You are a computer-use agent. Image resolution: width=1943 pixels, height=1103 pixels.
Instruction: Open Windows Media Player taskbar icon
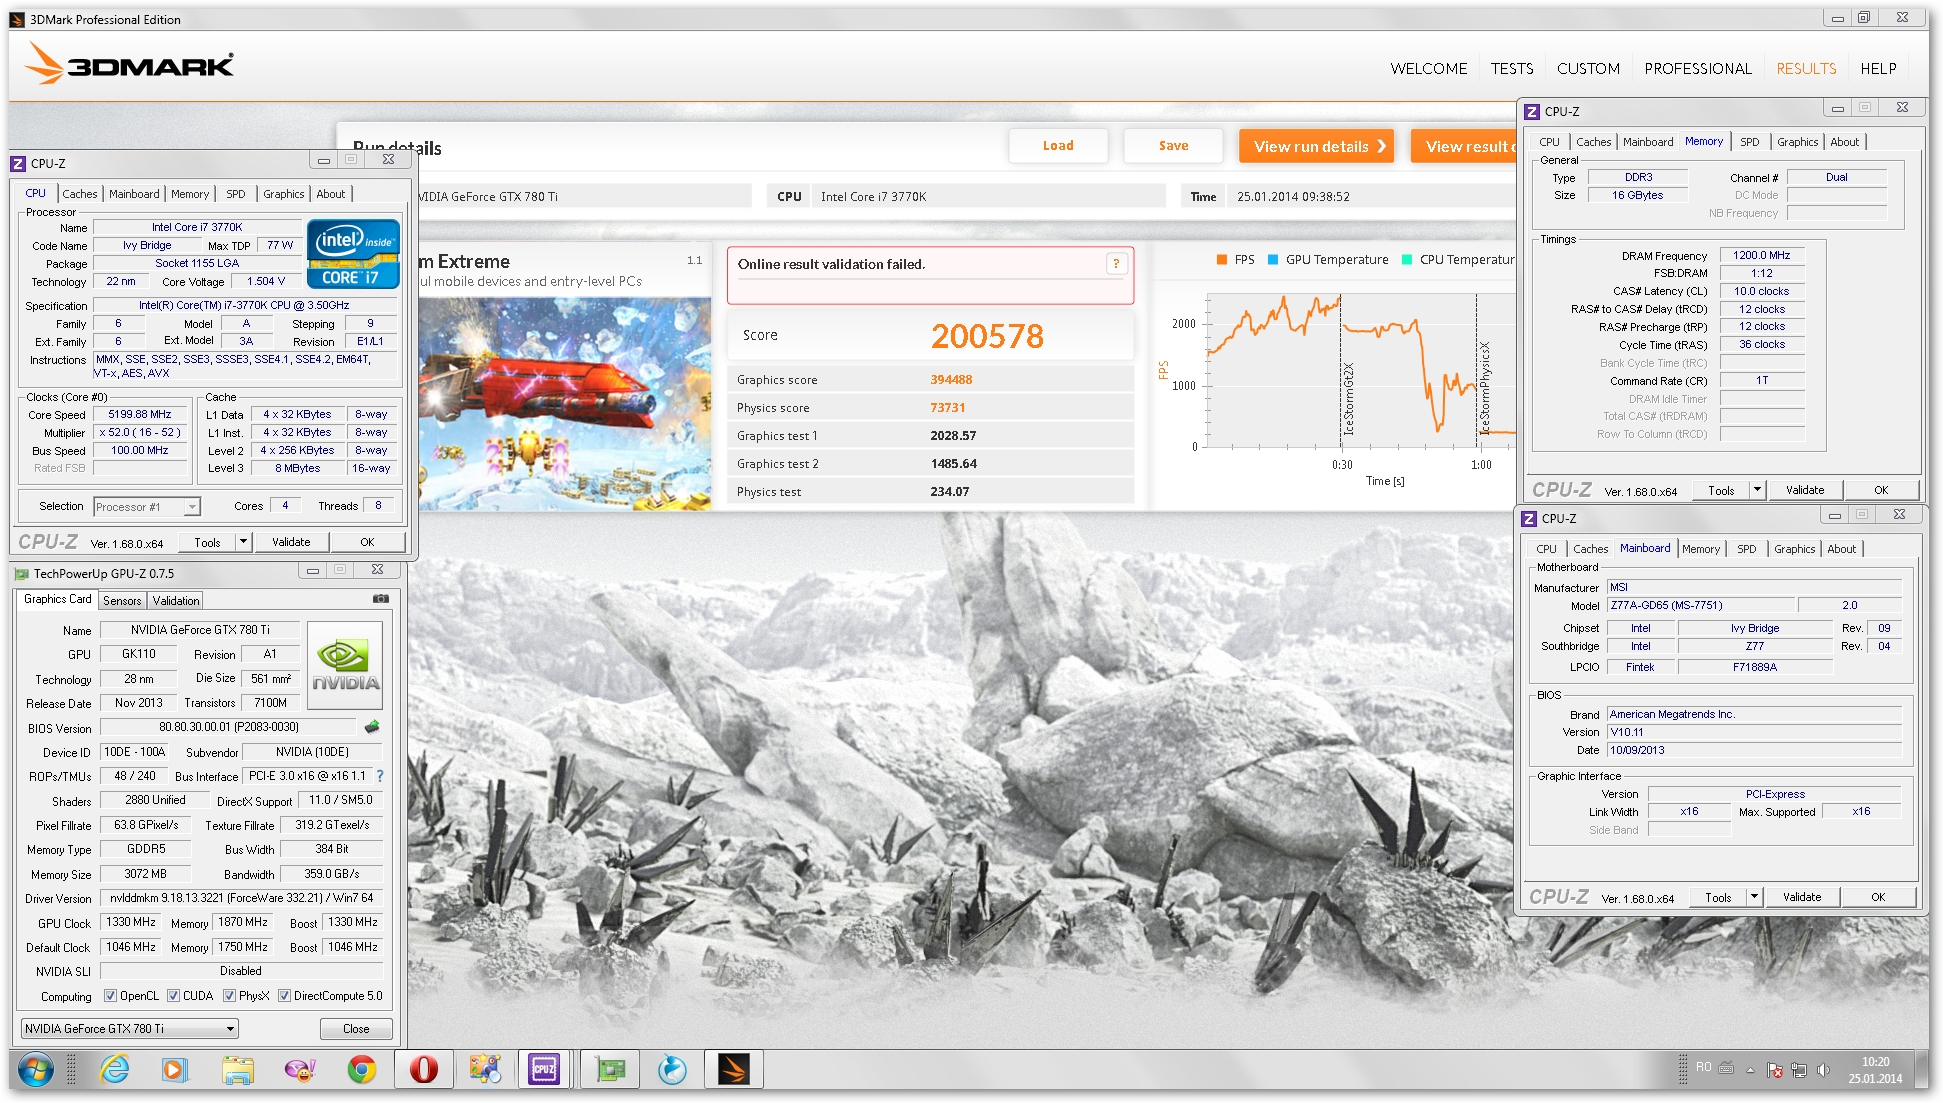point(175,1070)
